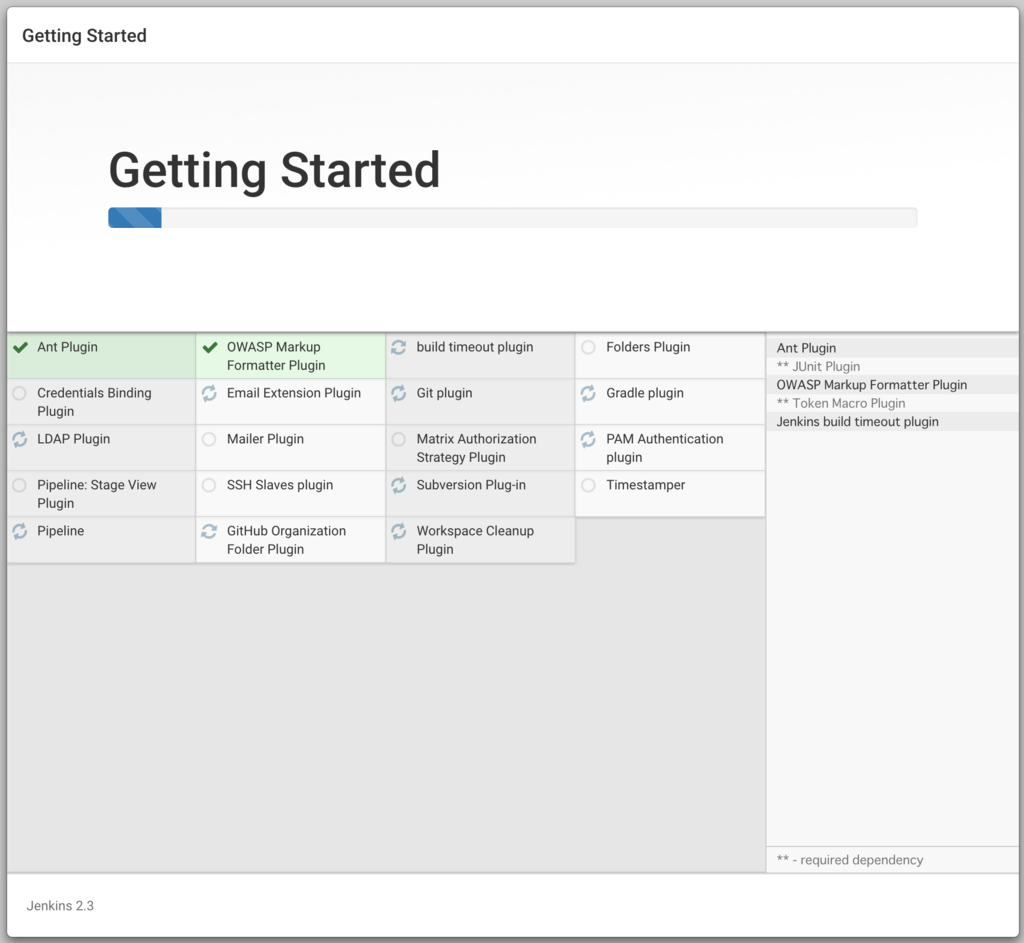This screenshot has height=943, width=1024.
Task: Select the Ant Plugin tile label
Action: (x=67, y=347)
